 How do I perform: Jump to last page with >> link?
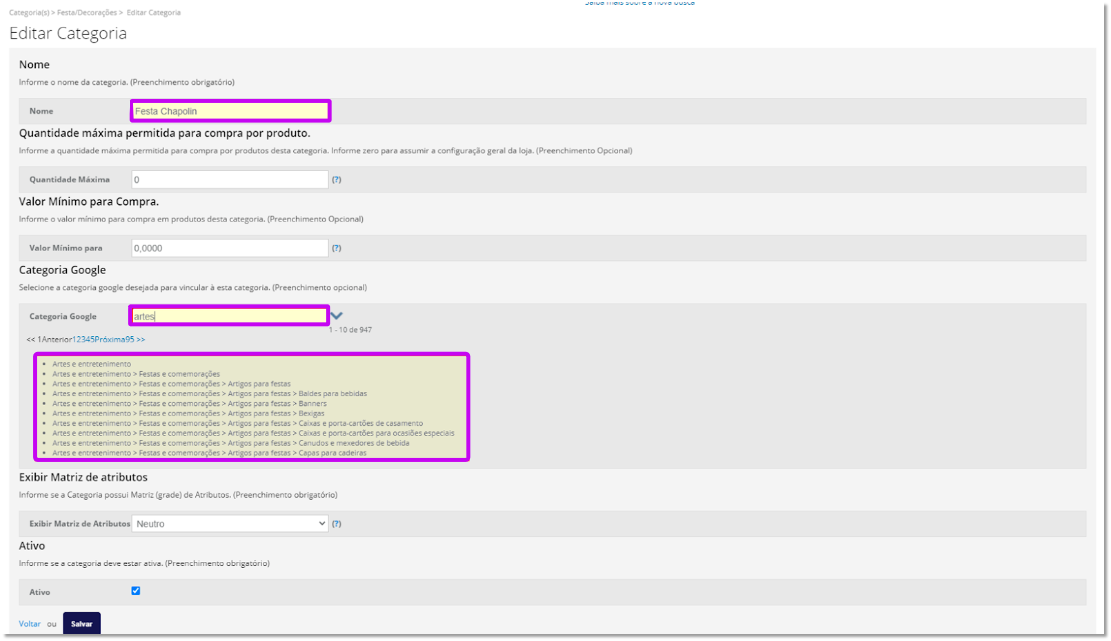point(140,340)
